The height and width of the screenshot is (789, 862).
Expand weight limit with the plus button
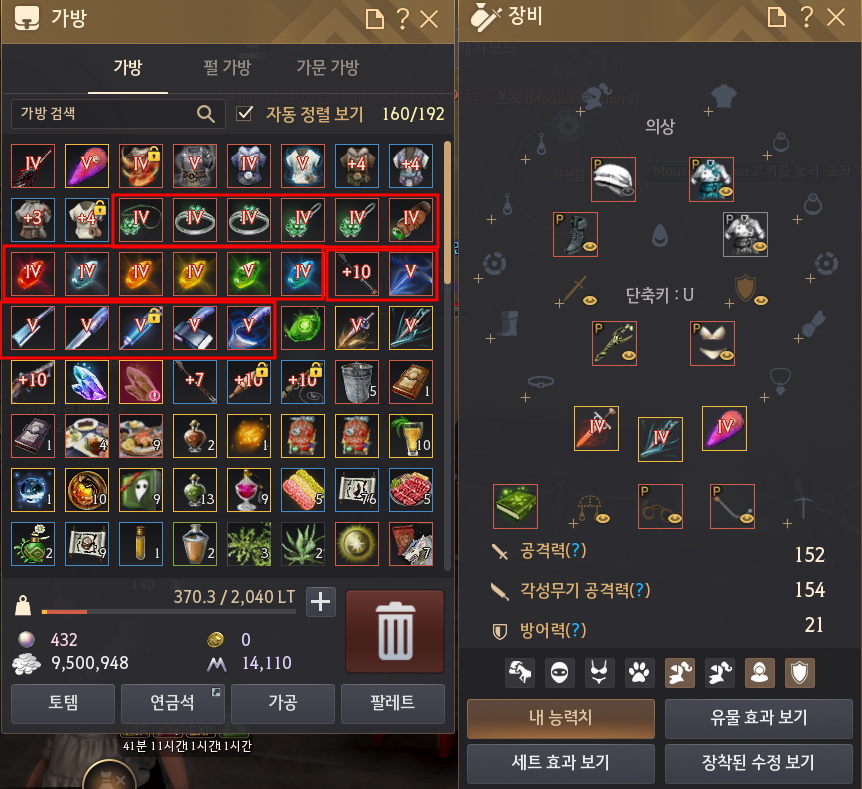click(x=321, y=602)
